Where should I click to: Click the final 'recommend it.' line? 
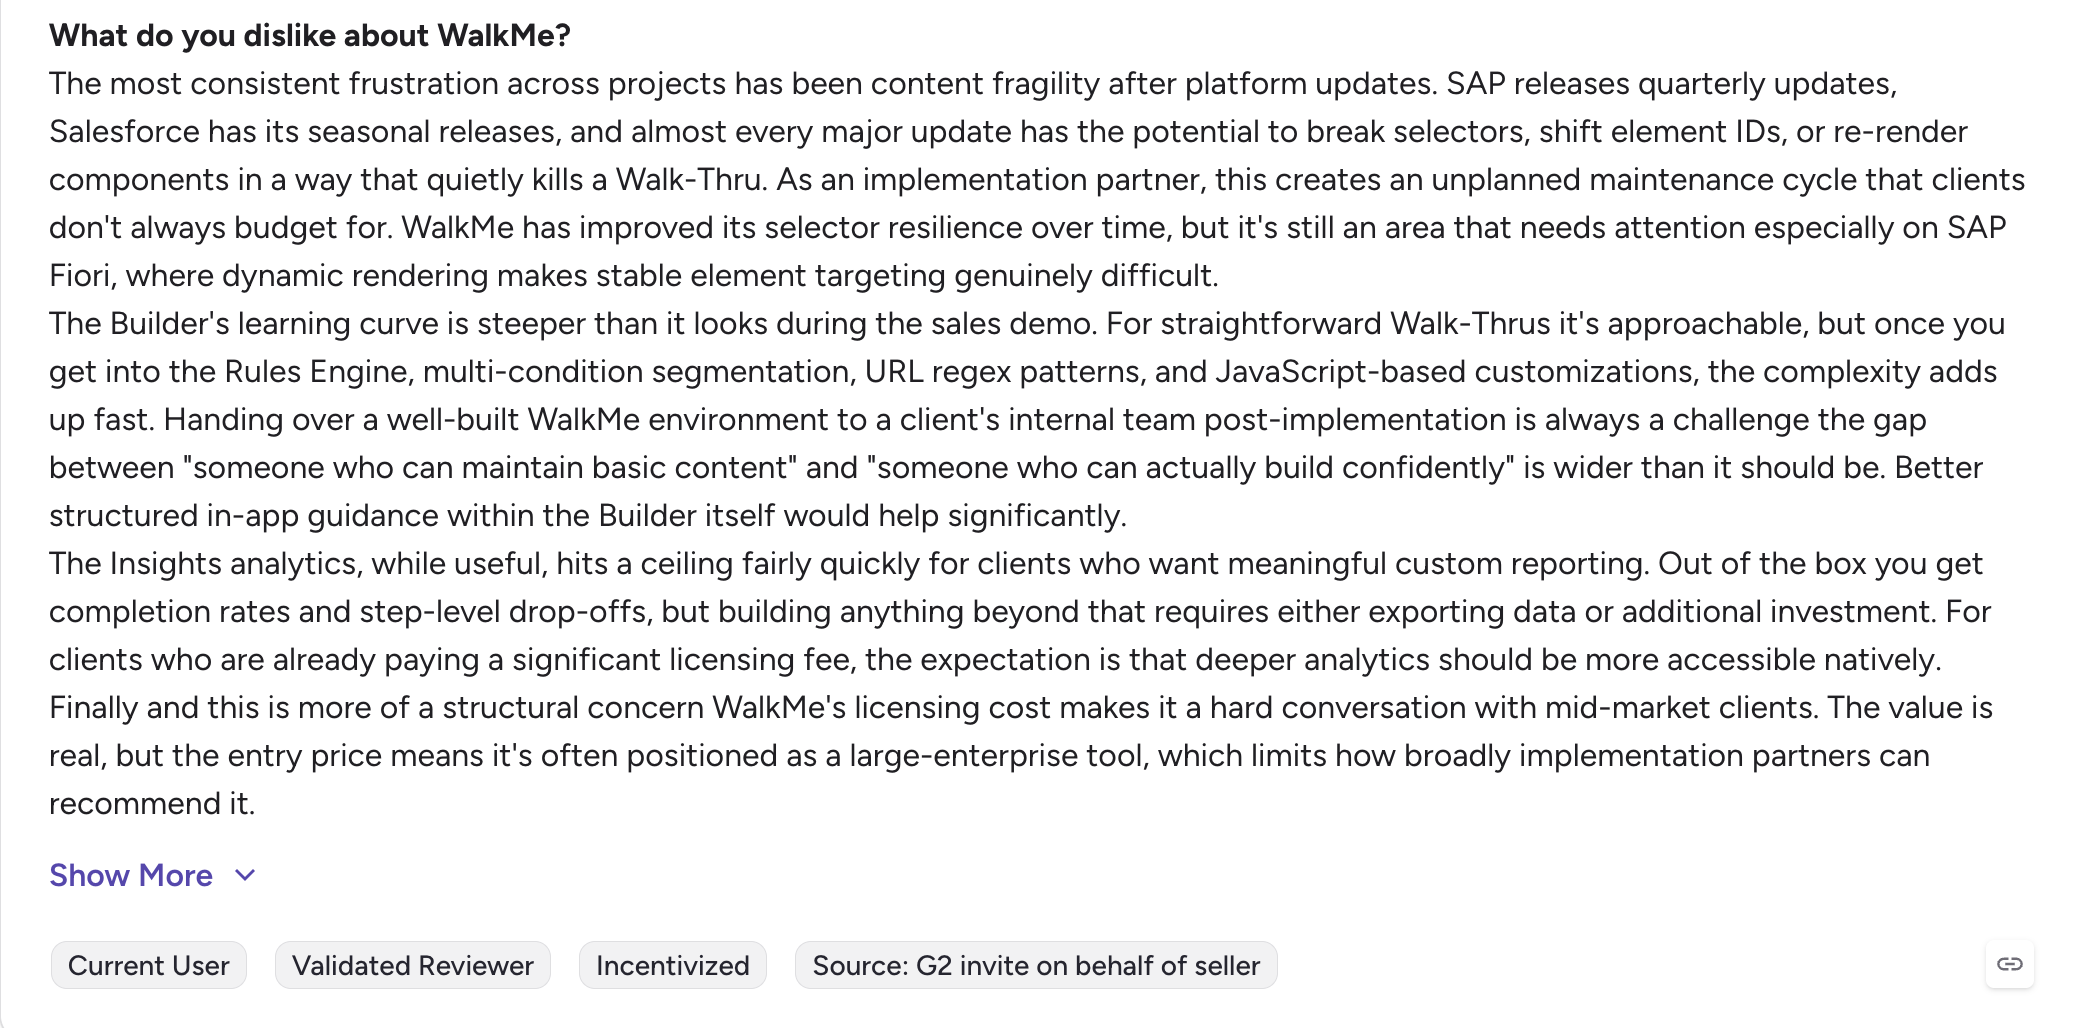point(152,804)
